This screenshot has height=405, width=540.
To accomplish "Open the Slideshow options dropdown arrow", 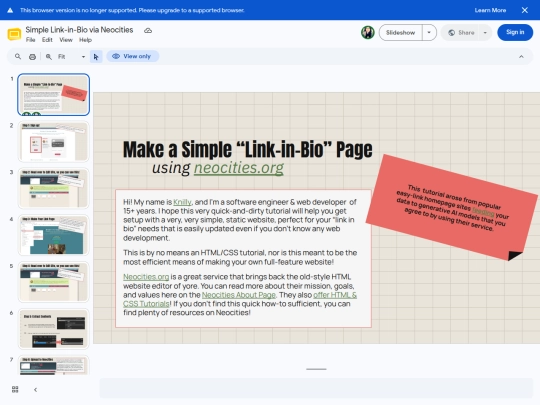I will pos(429,33).
